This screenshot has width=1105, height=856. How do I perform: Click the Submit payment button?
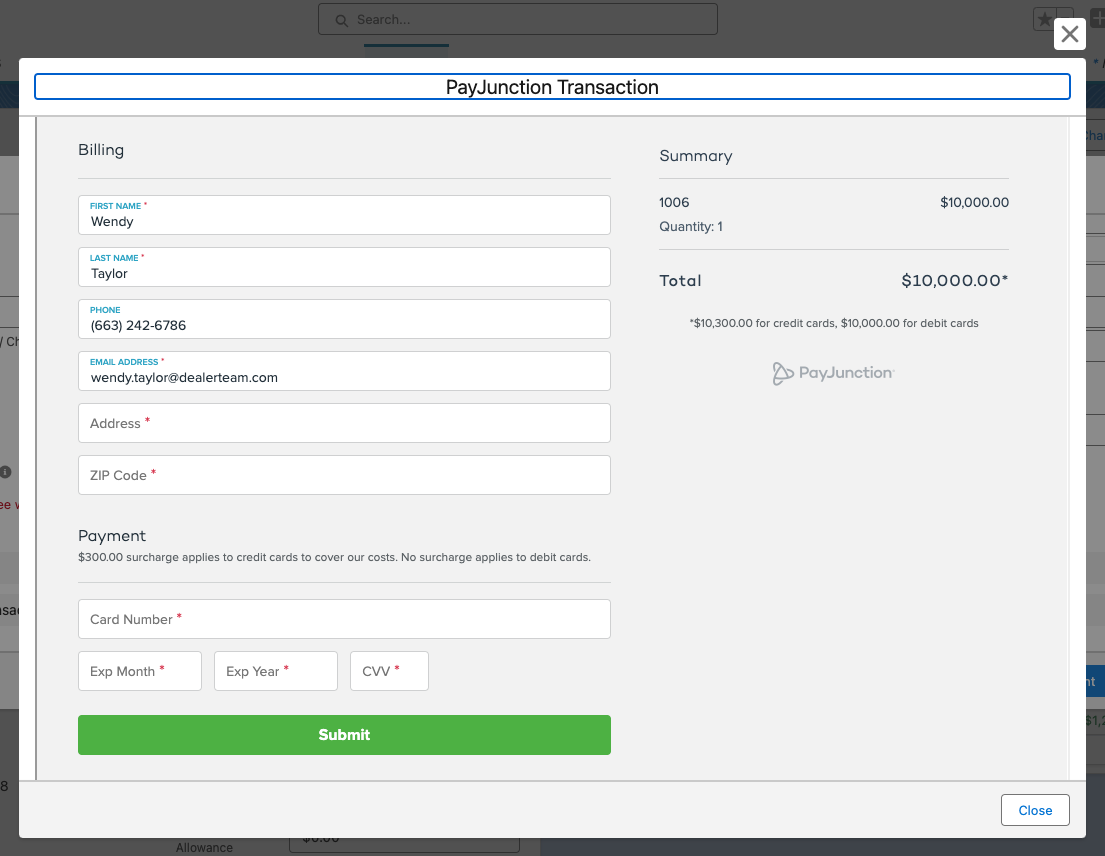point(344,735)
